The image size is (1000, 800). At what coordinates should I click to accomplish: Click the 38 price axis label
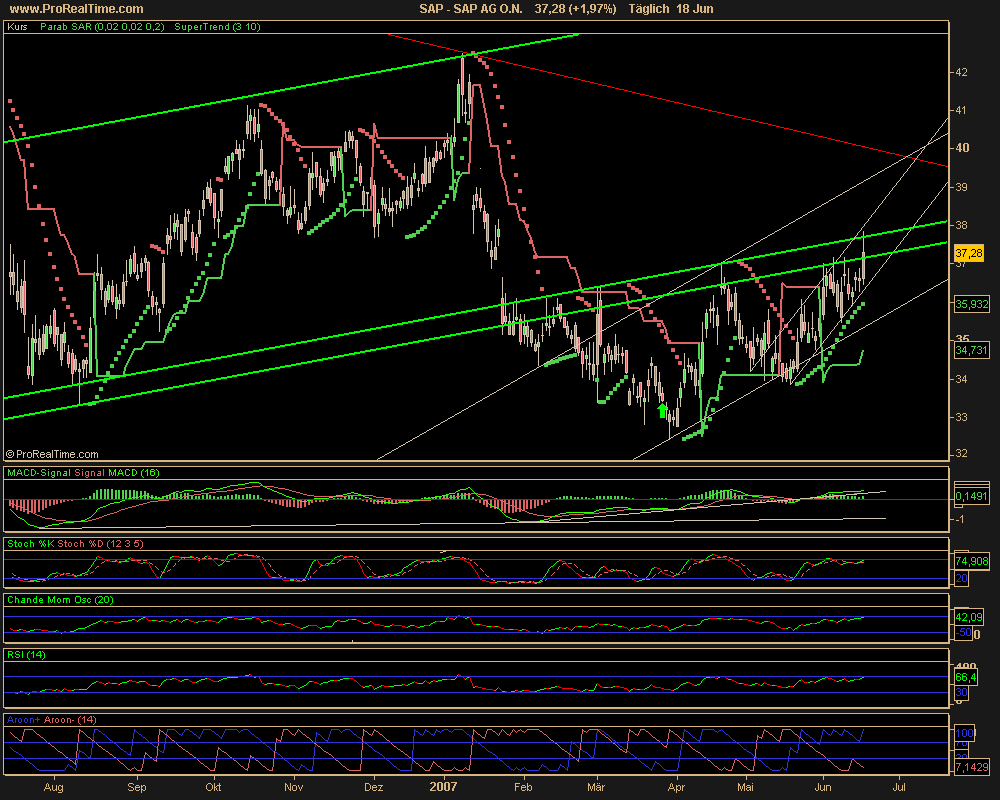960,225
